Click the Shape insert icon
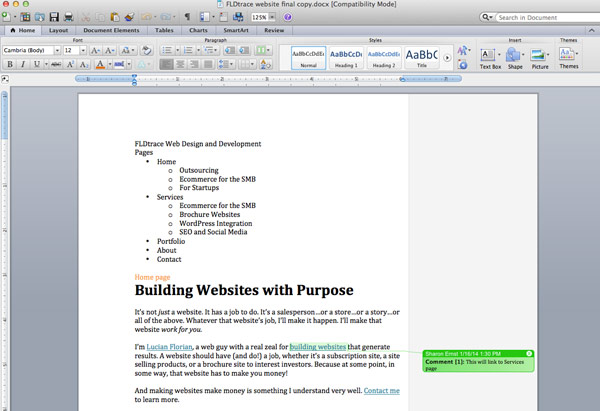The image size is (600, 411). click(513, 55)
